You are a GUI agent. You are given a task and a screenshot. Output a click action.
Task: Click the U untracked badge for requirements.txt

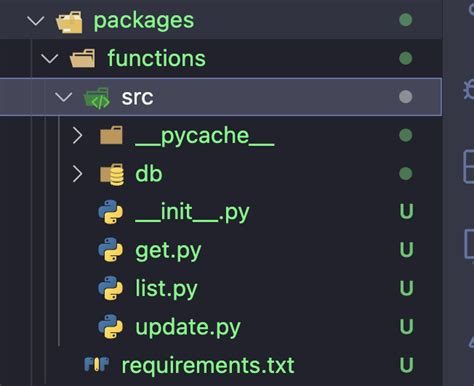[x=407, y=365]
